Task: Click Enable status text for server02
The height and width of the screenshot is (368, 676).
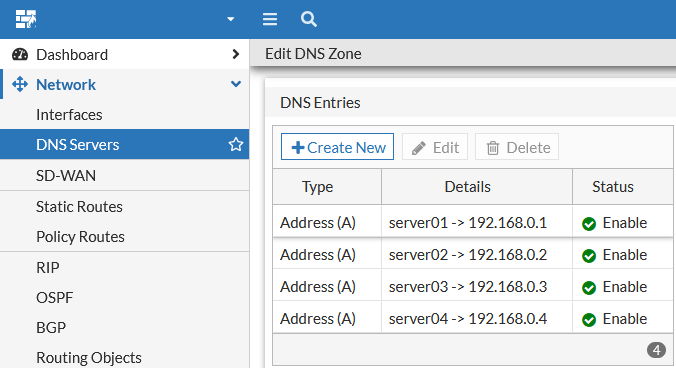Action: click(625, 255)
